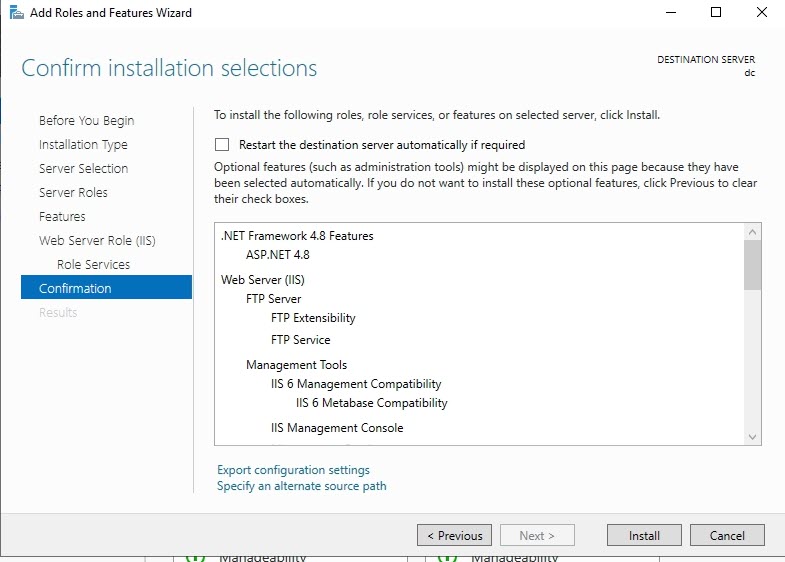Close the wizard window
Image resolution: width=785 pixels, height=562 pixels.
[x=761, y=13]
